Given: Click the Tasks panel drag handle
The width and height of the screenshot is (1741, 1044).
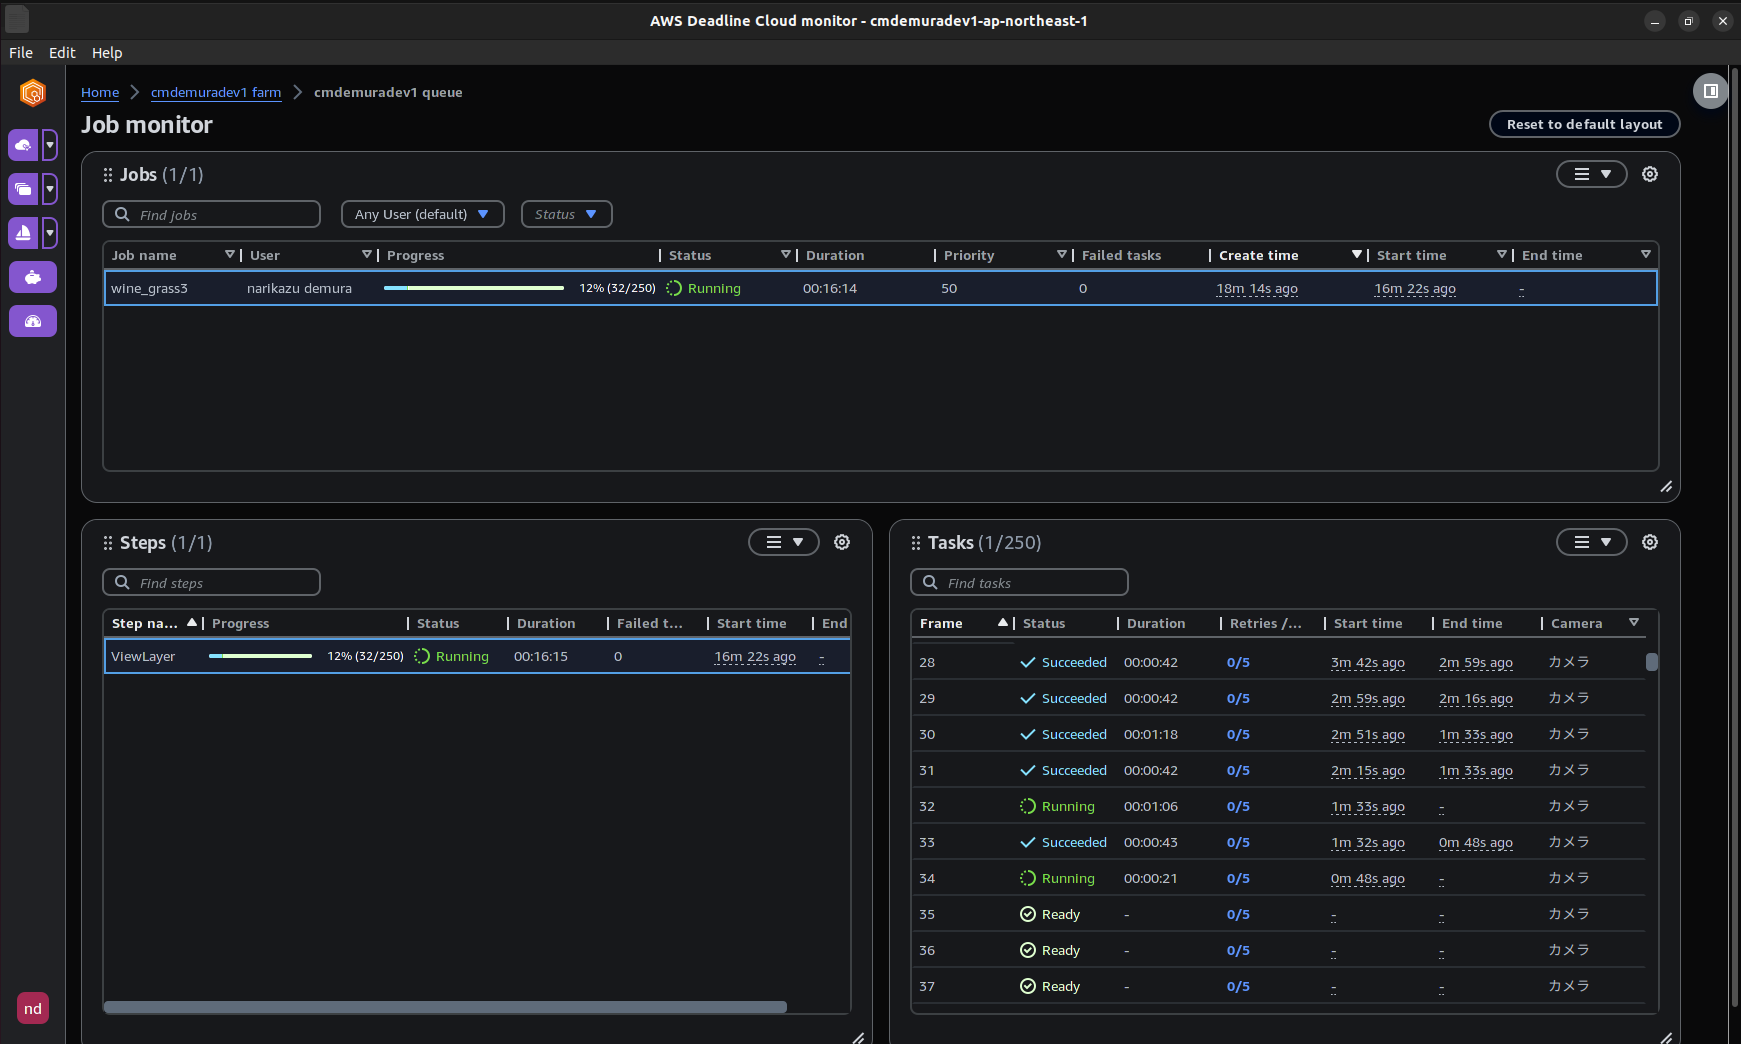Looking at the screenshot, I should pyautogui.click(x=916, y=543).
